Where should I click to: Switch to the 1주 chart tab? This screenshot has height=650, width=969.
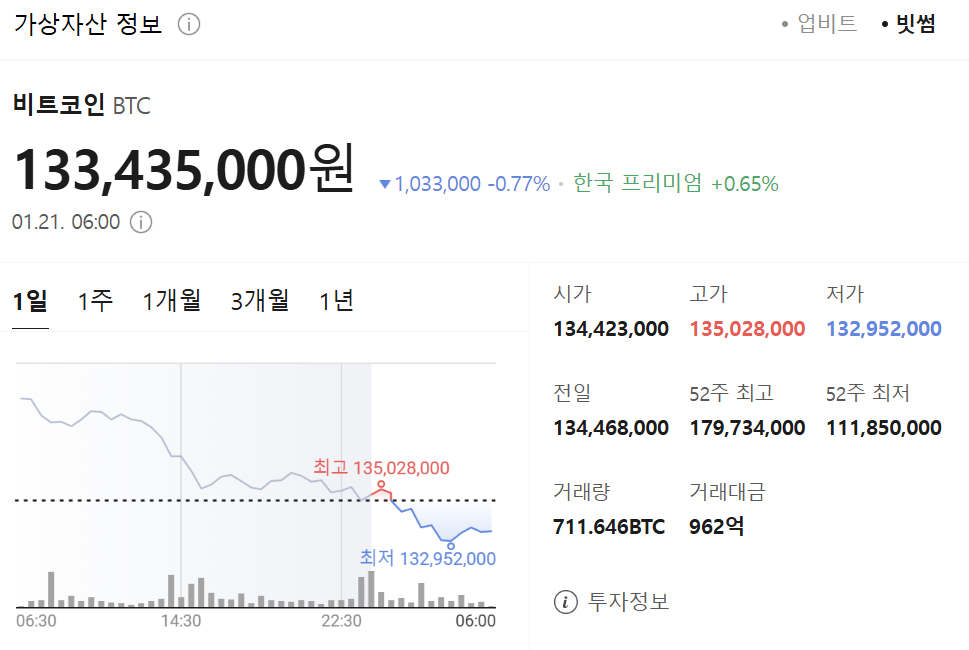(95, 300)
